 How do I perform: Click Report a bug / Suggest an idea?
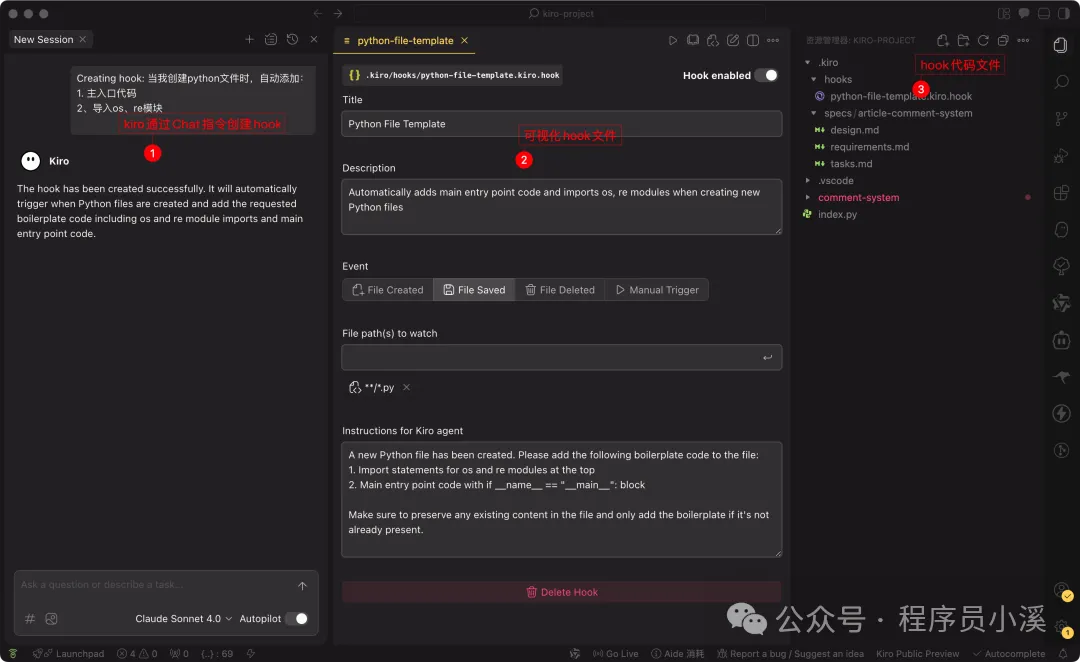click(x=790, y=654)
